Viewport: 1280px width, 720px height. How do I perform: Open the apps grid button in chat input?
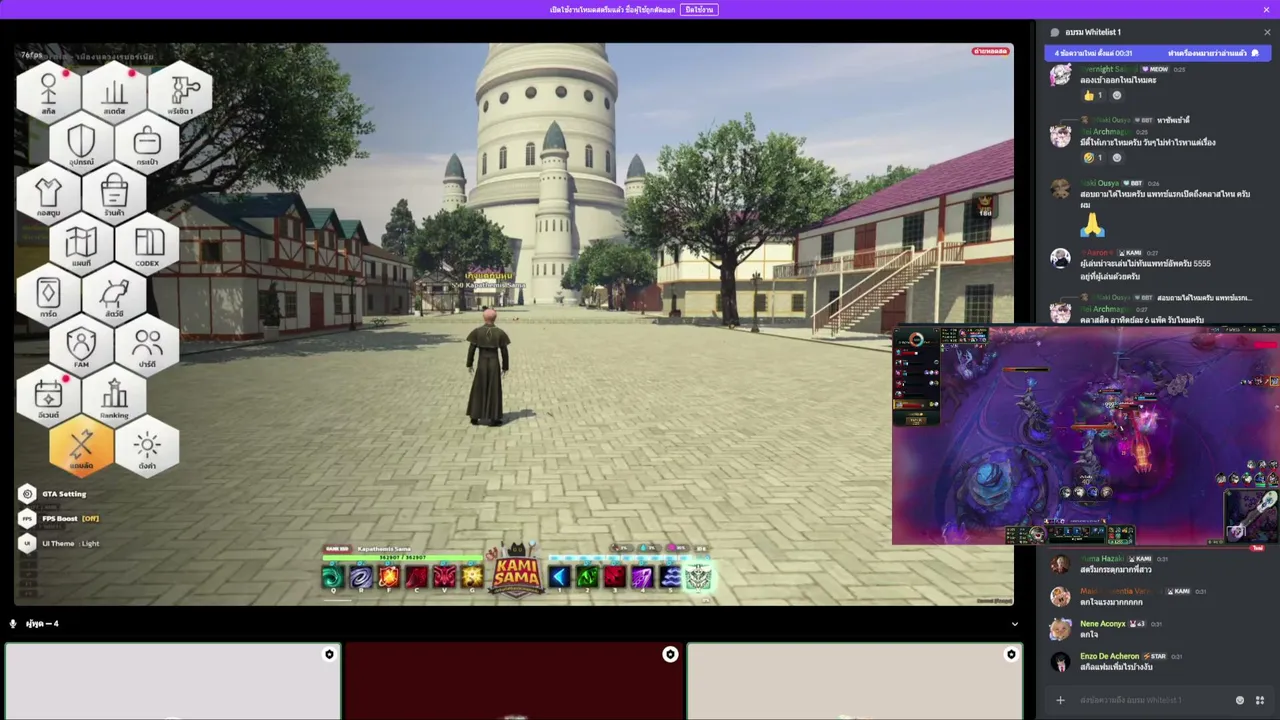click(x=1260, y=700)
